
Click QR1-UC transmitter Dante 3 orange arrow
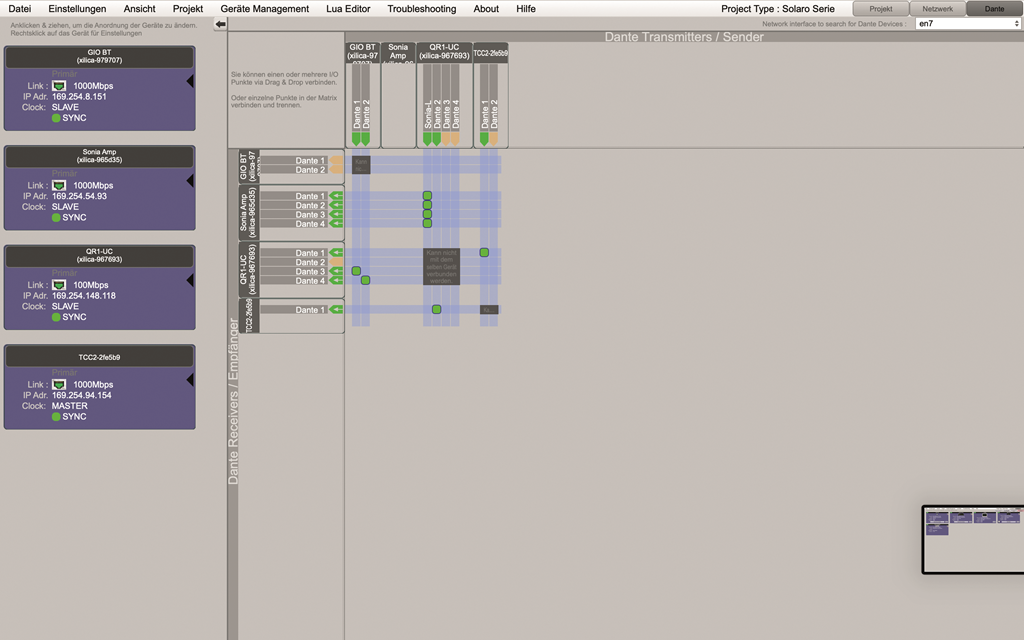(x=446, y=138)
